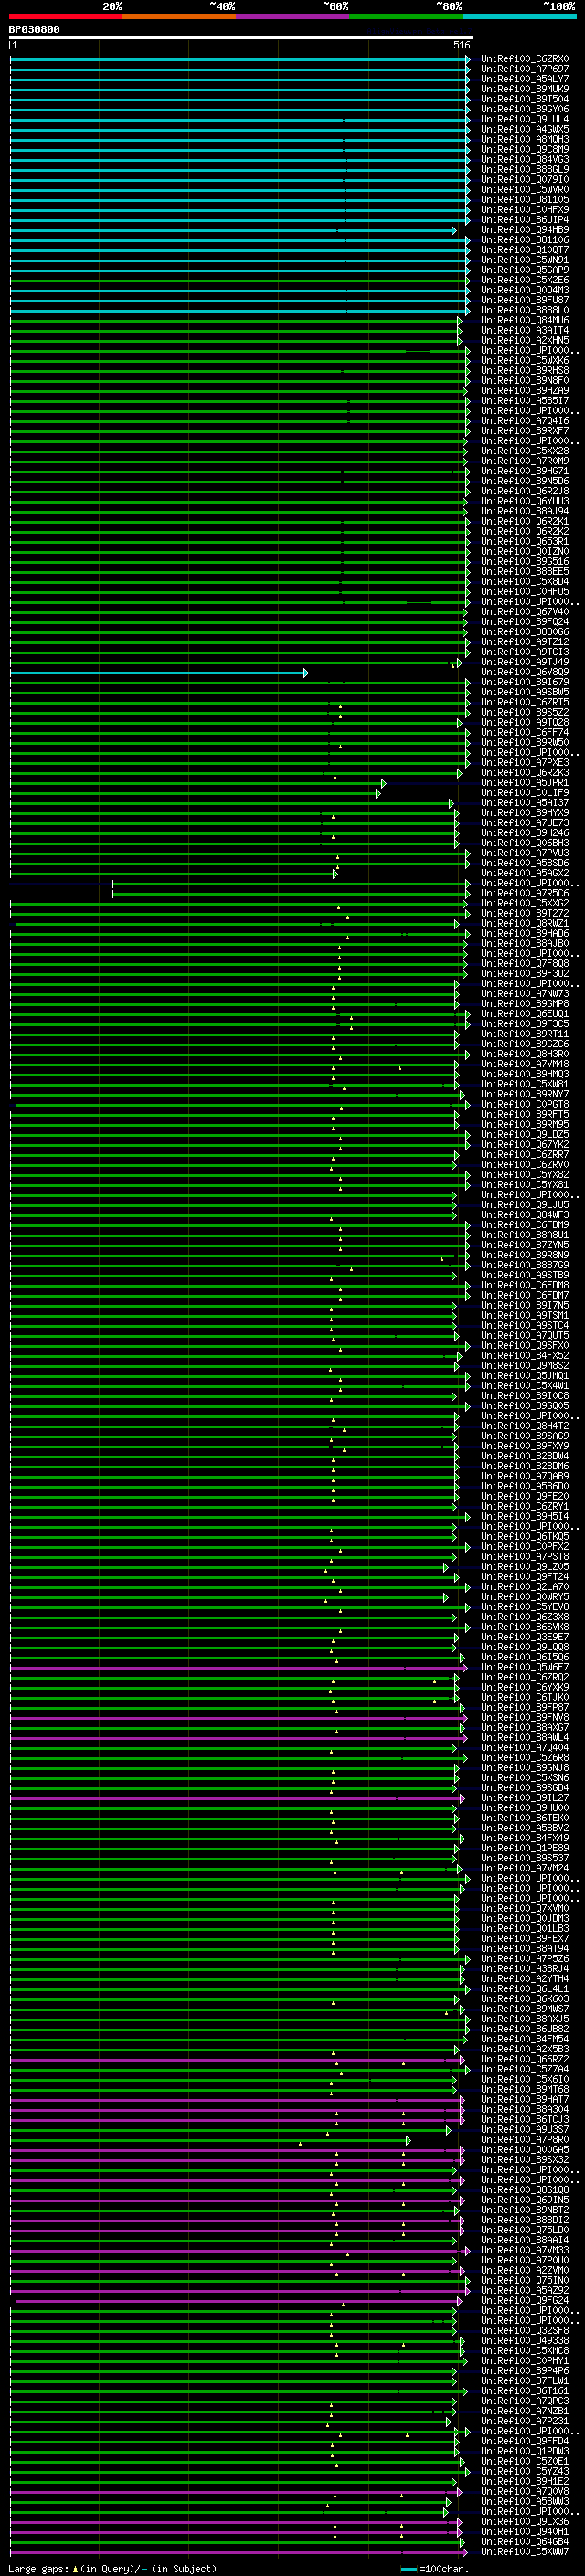Click the short cyan alignment bar of Q6V8Q9

[158, 673]
